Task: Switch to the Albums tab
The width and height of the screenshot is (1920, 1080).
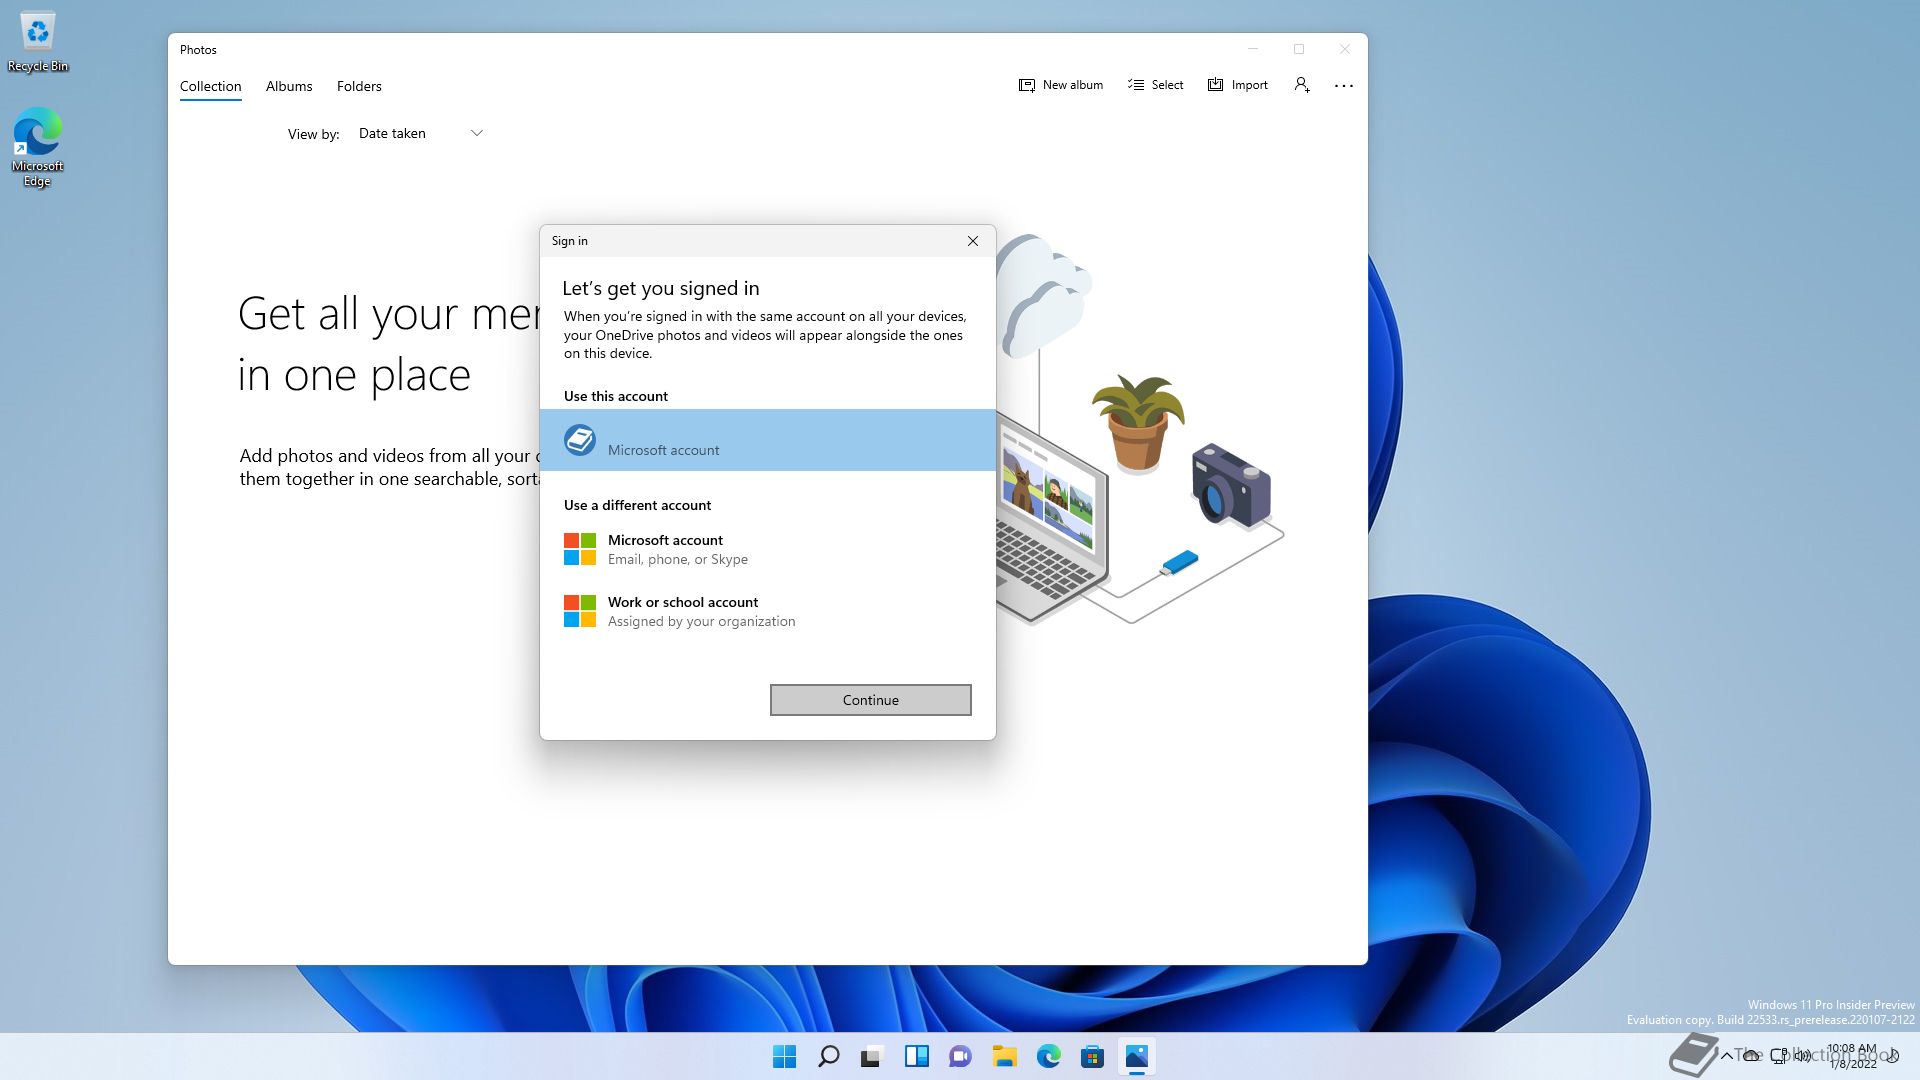Action: click(289, 86)
